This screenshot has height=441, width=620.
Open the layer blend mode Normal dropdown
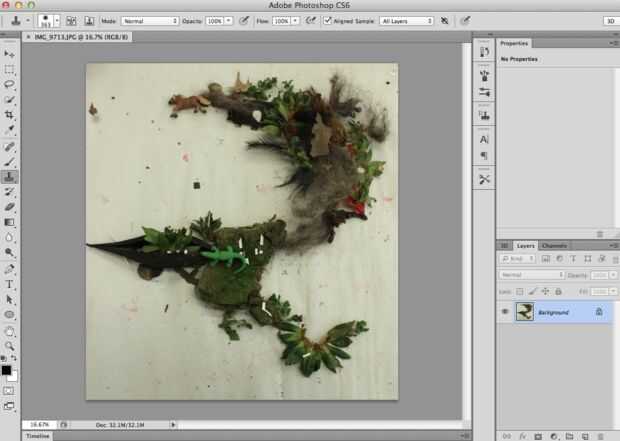(531, 275)
